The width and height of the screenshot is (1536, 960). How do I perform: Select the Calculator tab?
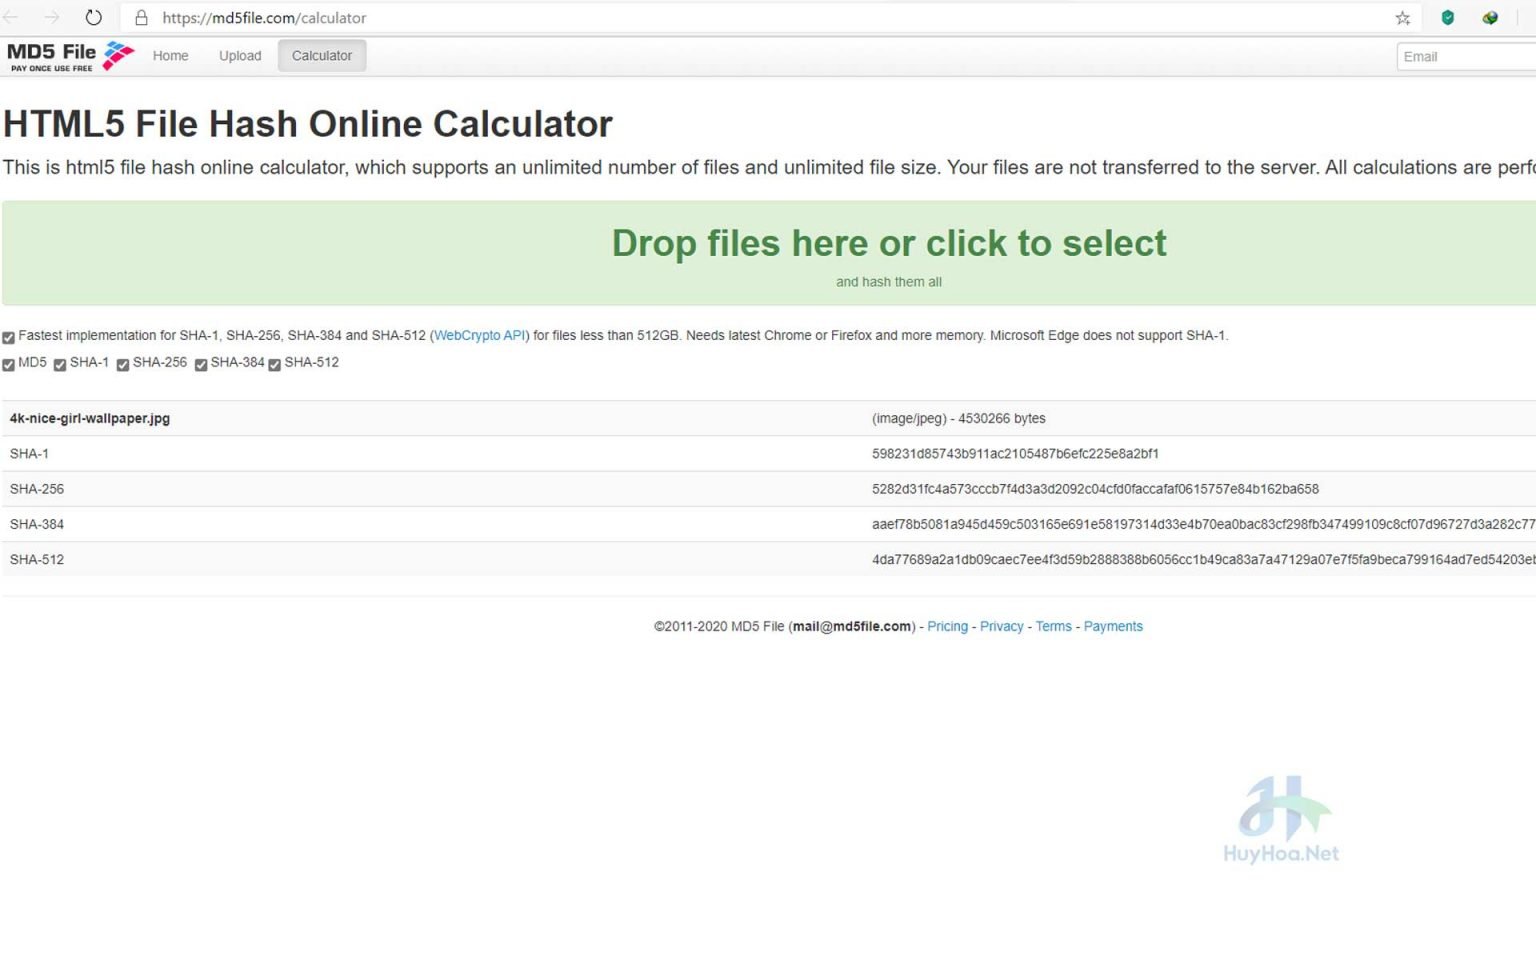click(x=322, y=56)
